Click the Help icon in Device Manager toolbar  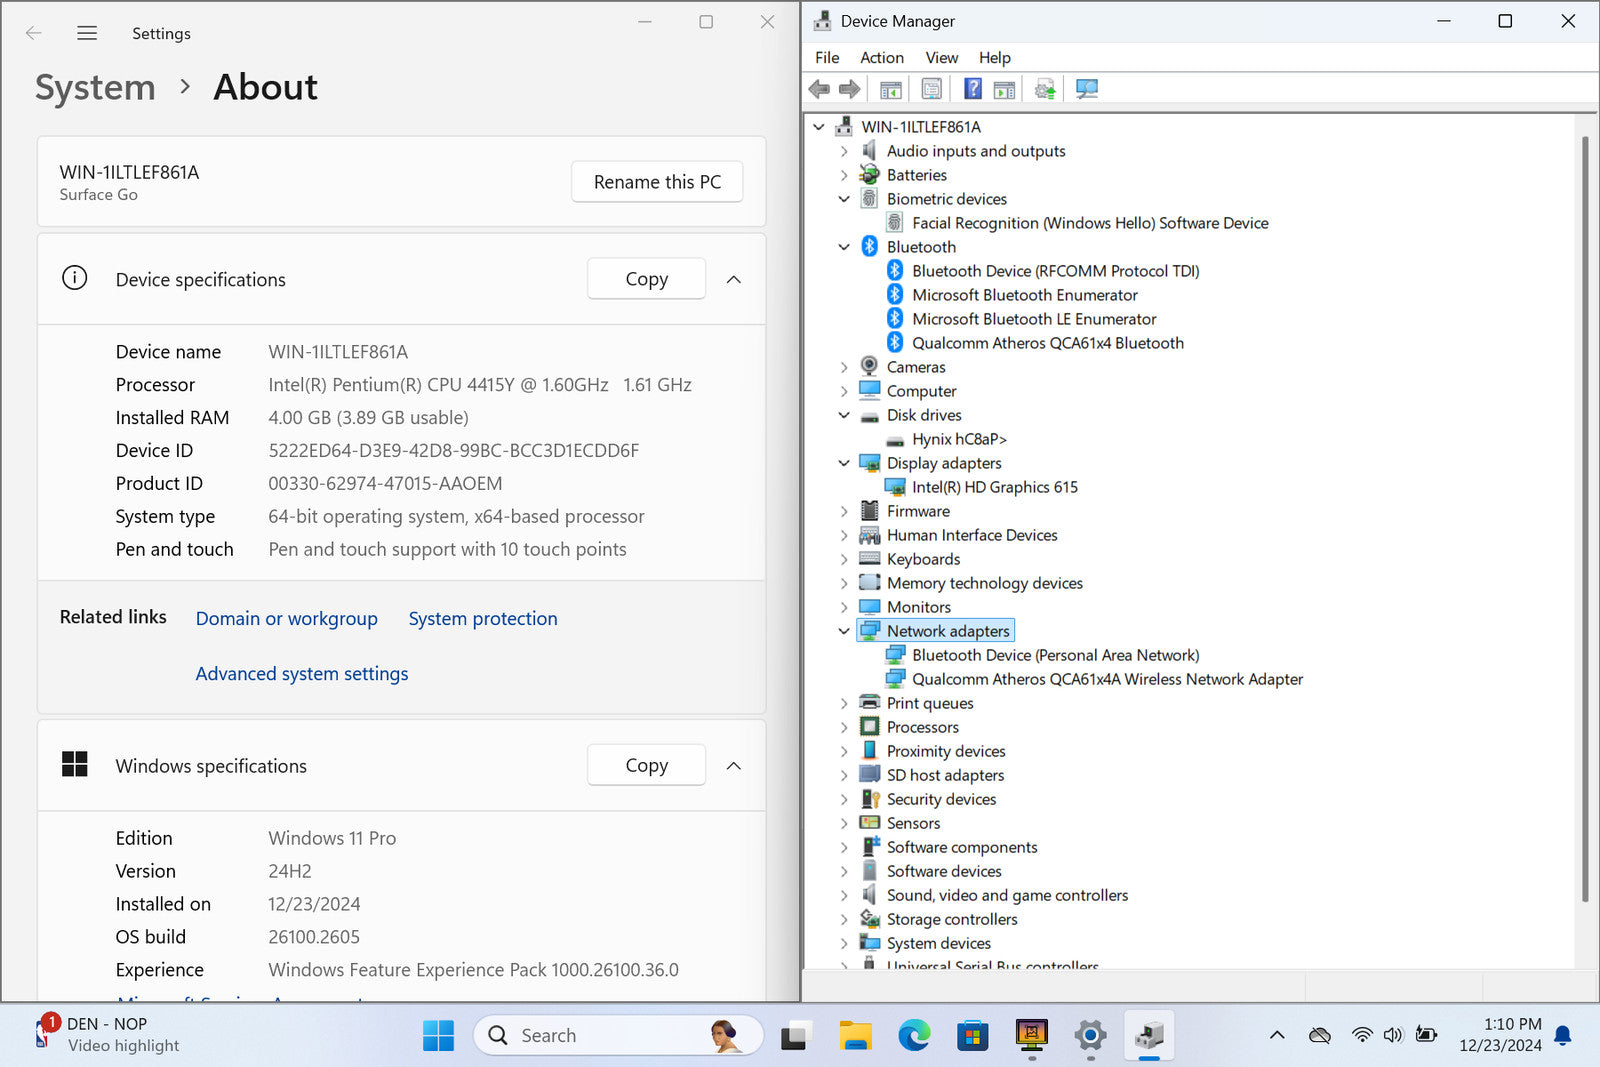[972, 89]
